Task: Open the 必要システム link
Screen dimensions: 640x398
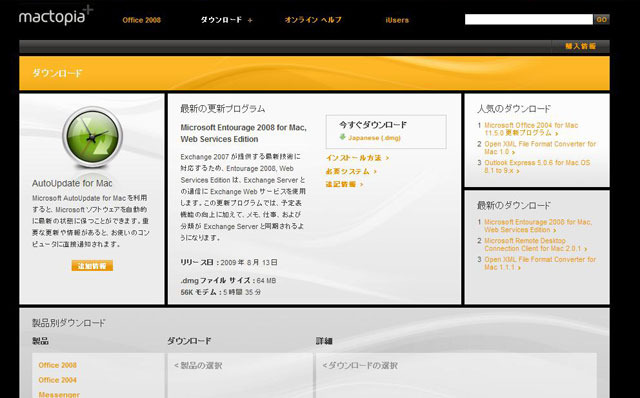Action: [x=351, y=171]
